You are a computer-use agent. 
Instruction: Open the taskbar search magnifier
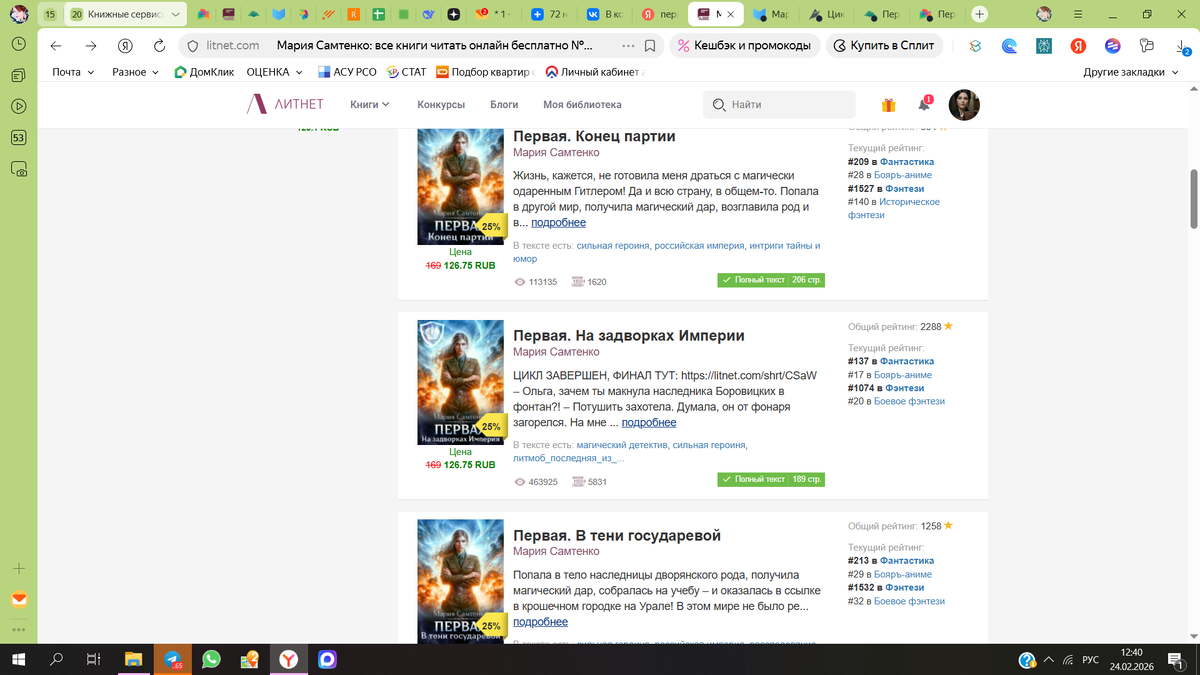tap(57, 659)
